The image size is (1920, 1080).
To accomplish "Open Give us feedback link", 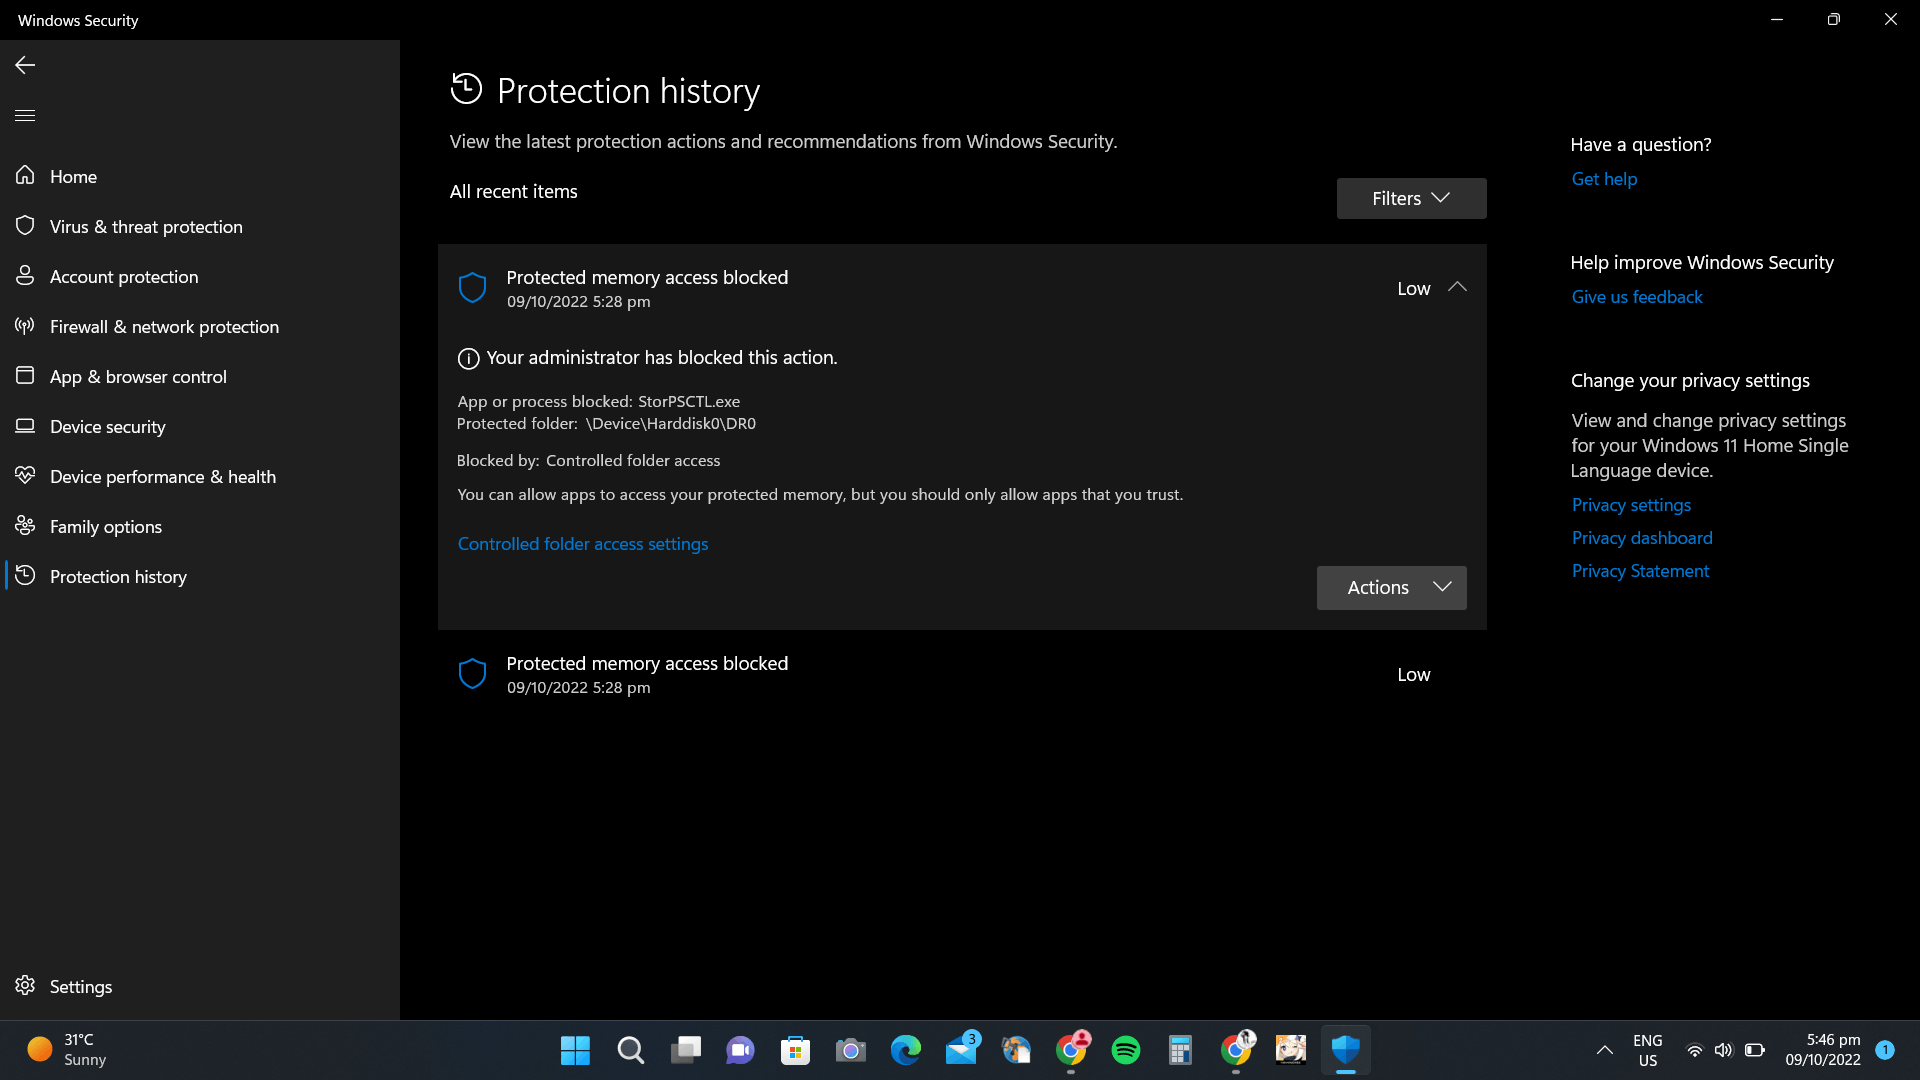I will pos(1636,297).
